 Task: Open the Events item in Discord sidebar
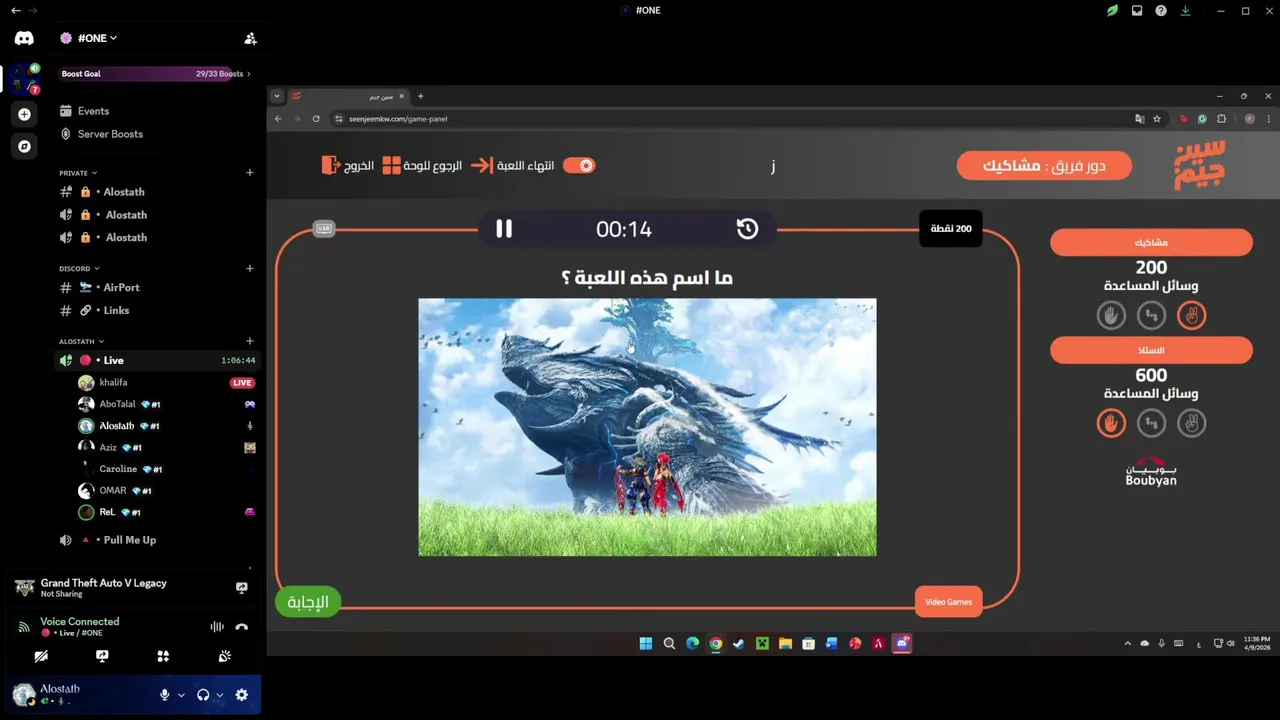pos(155,111)
